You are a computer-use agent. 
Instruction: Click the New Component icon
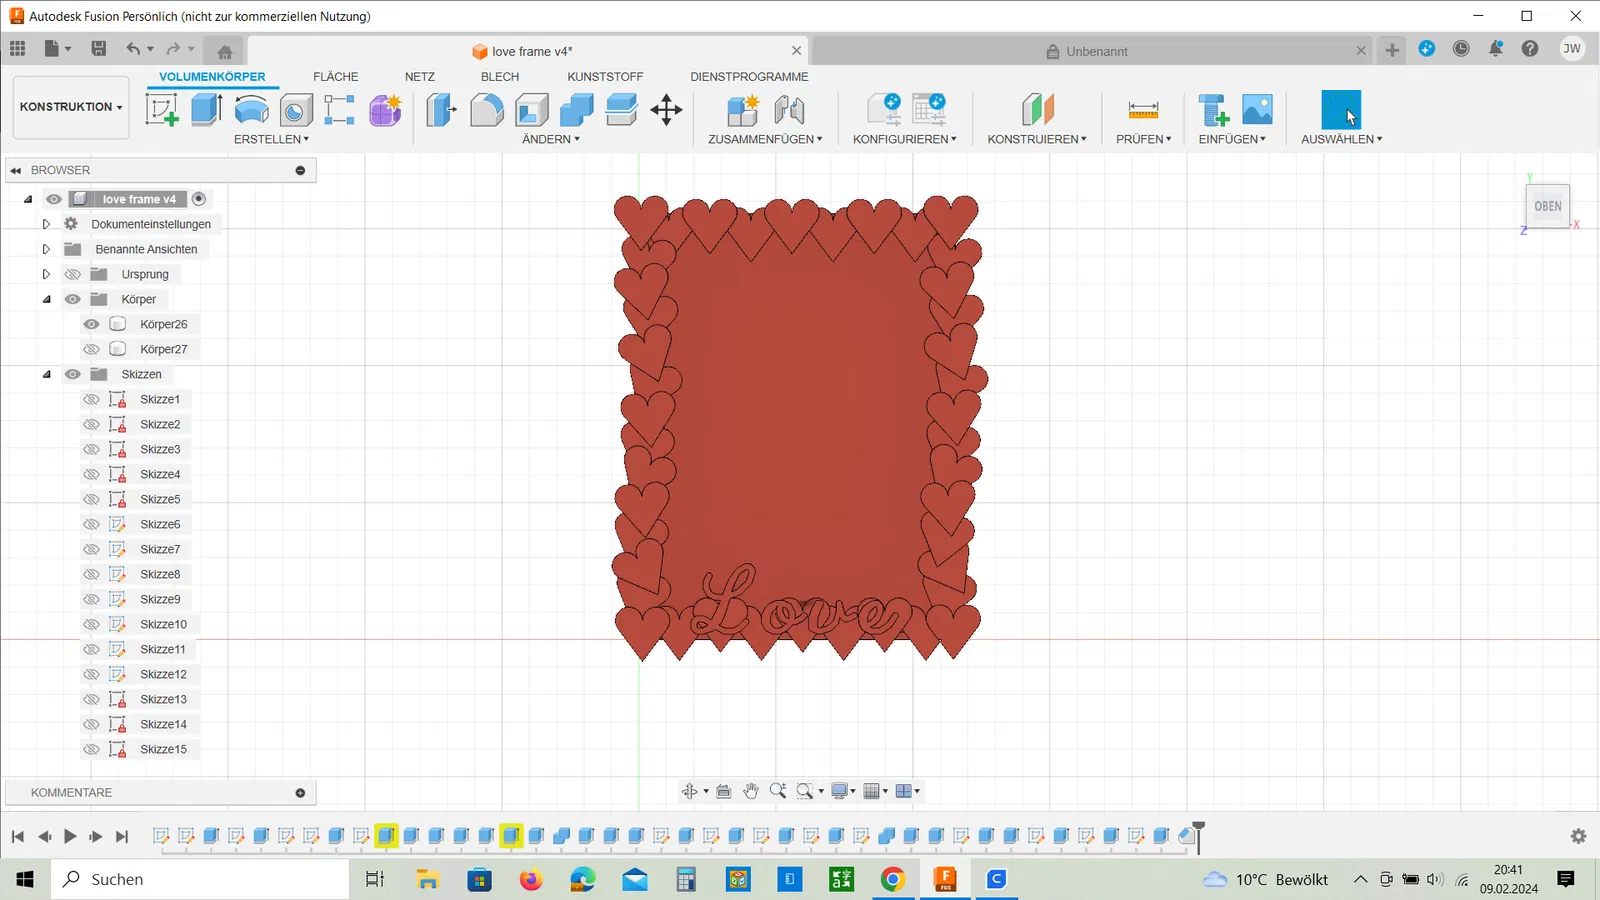tap(743, 109)
